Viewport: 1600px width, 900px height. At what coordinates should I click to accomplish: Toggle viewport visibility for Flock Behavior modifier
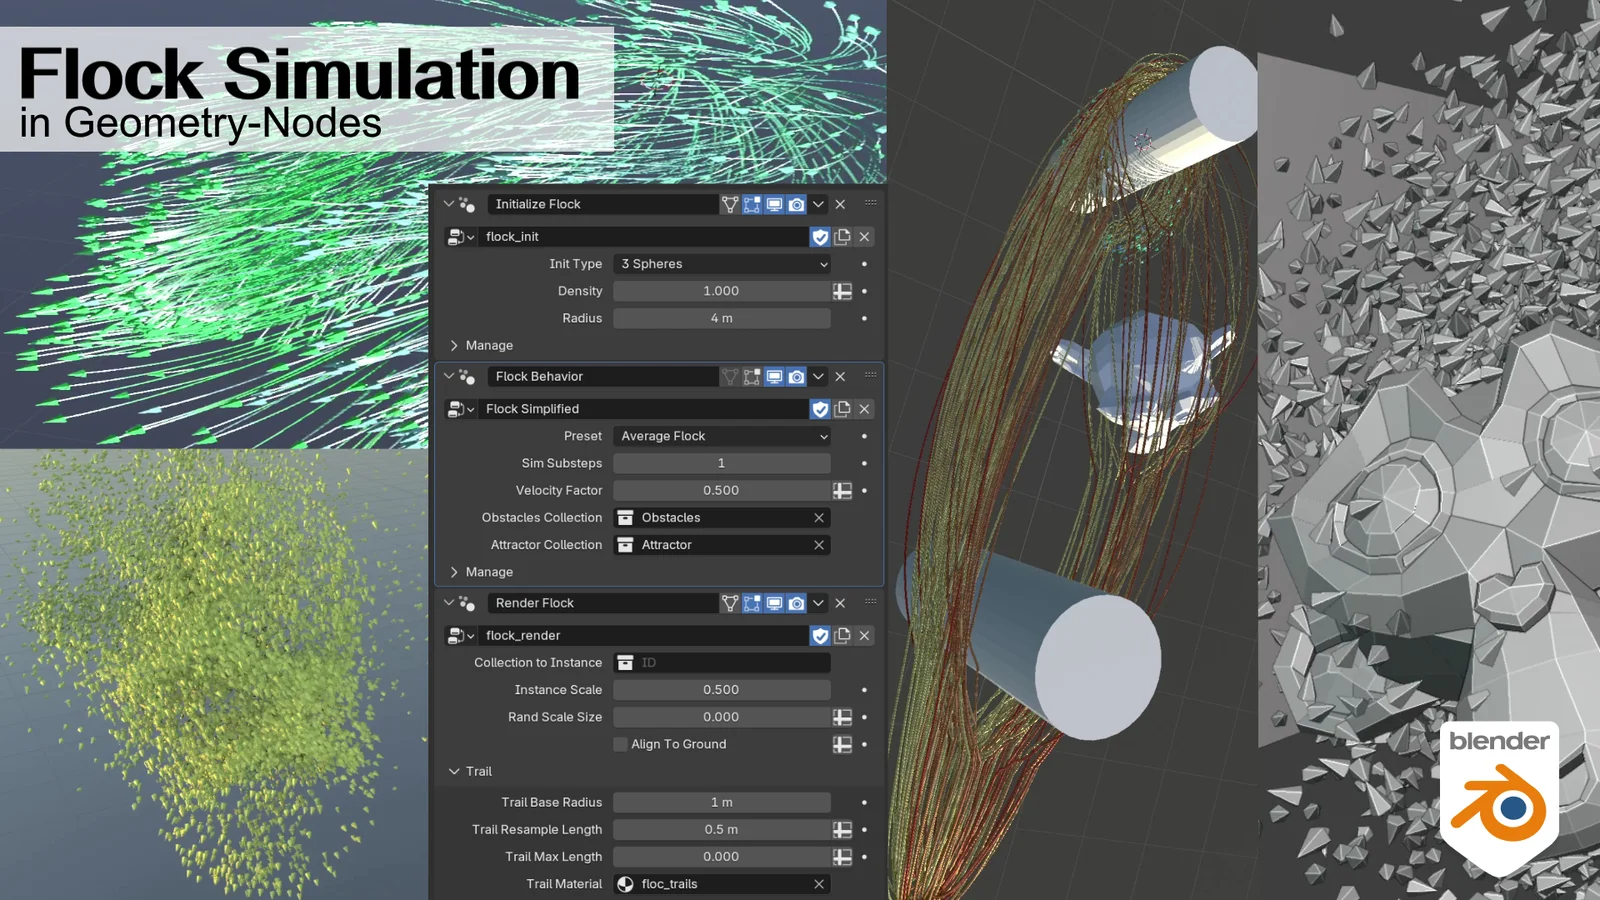click(774, 377)
